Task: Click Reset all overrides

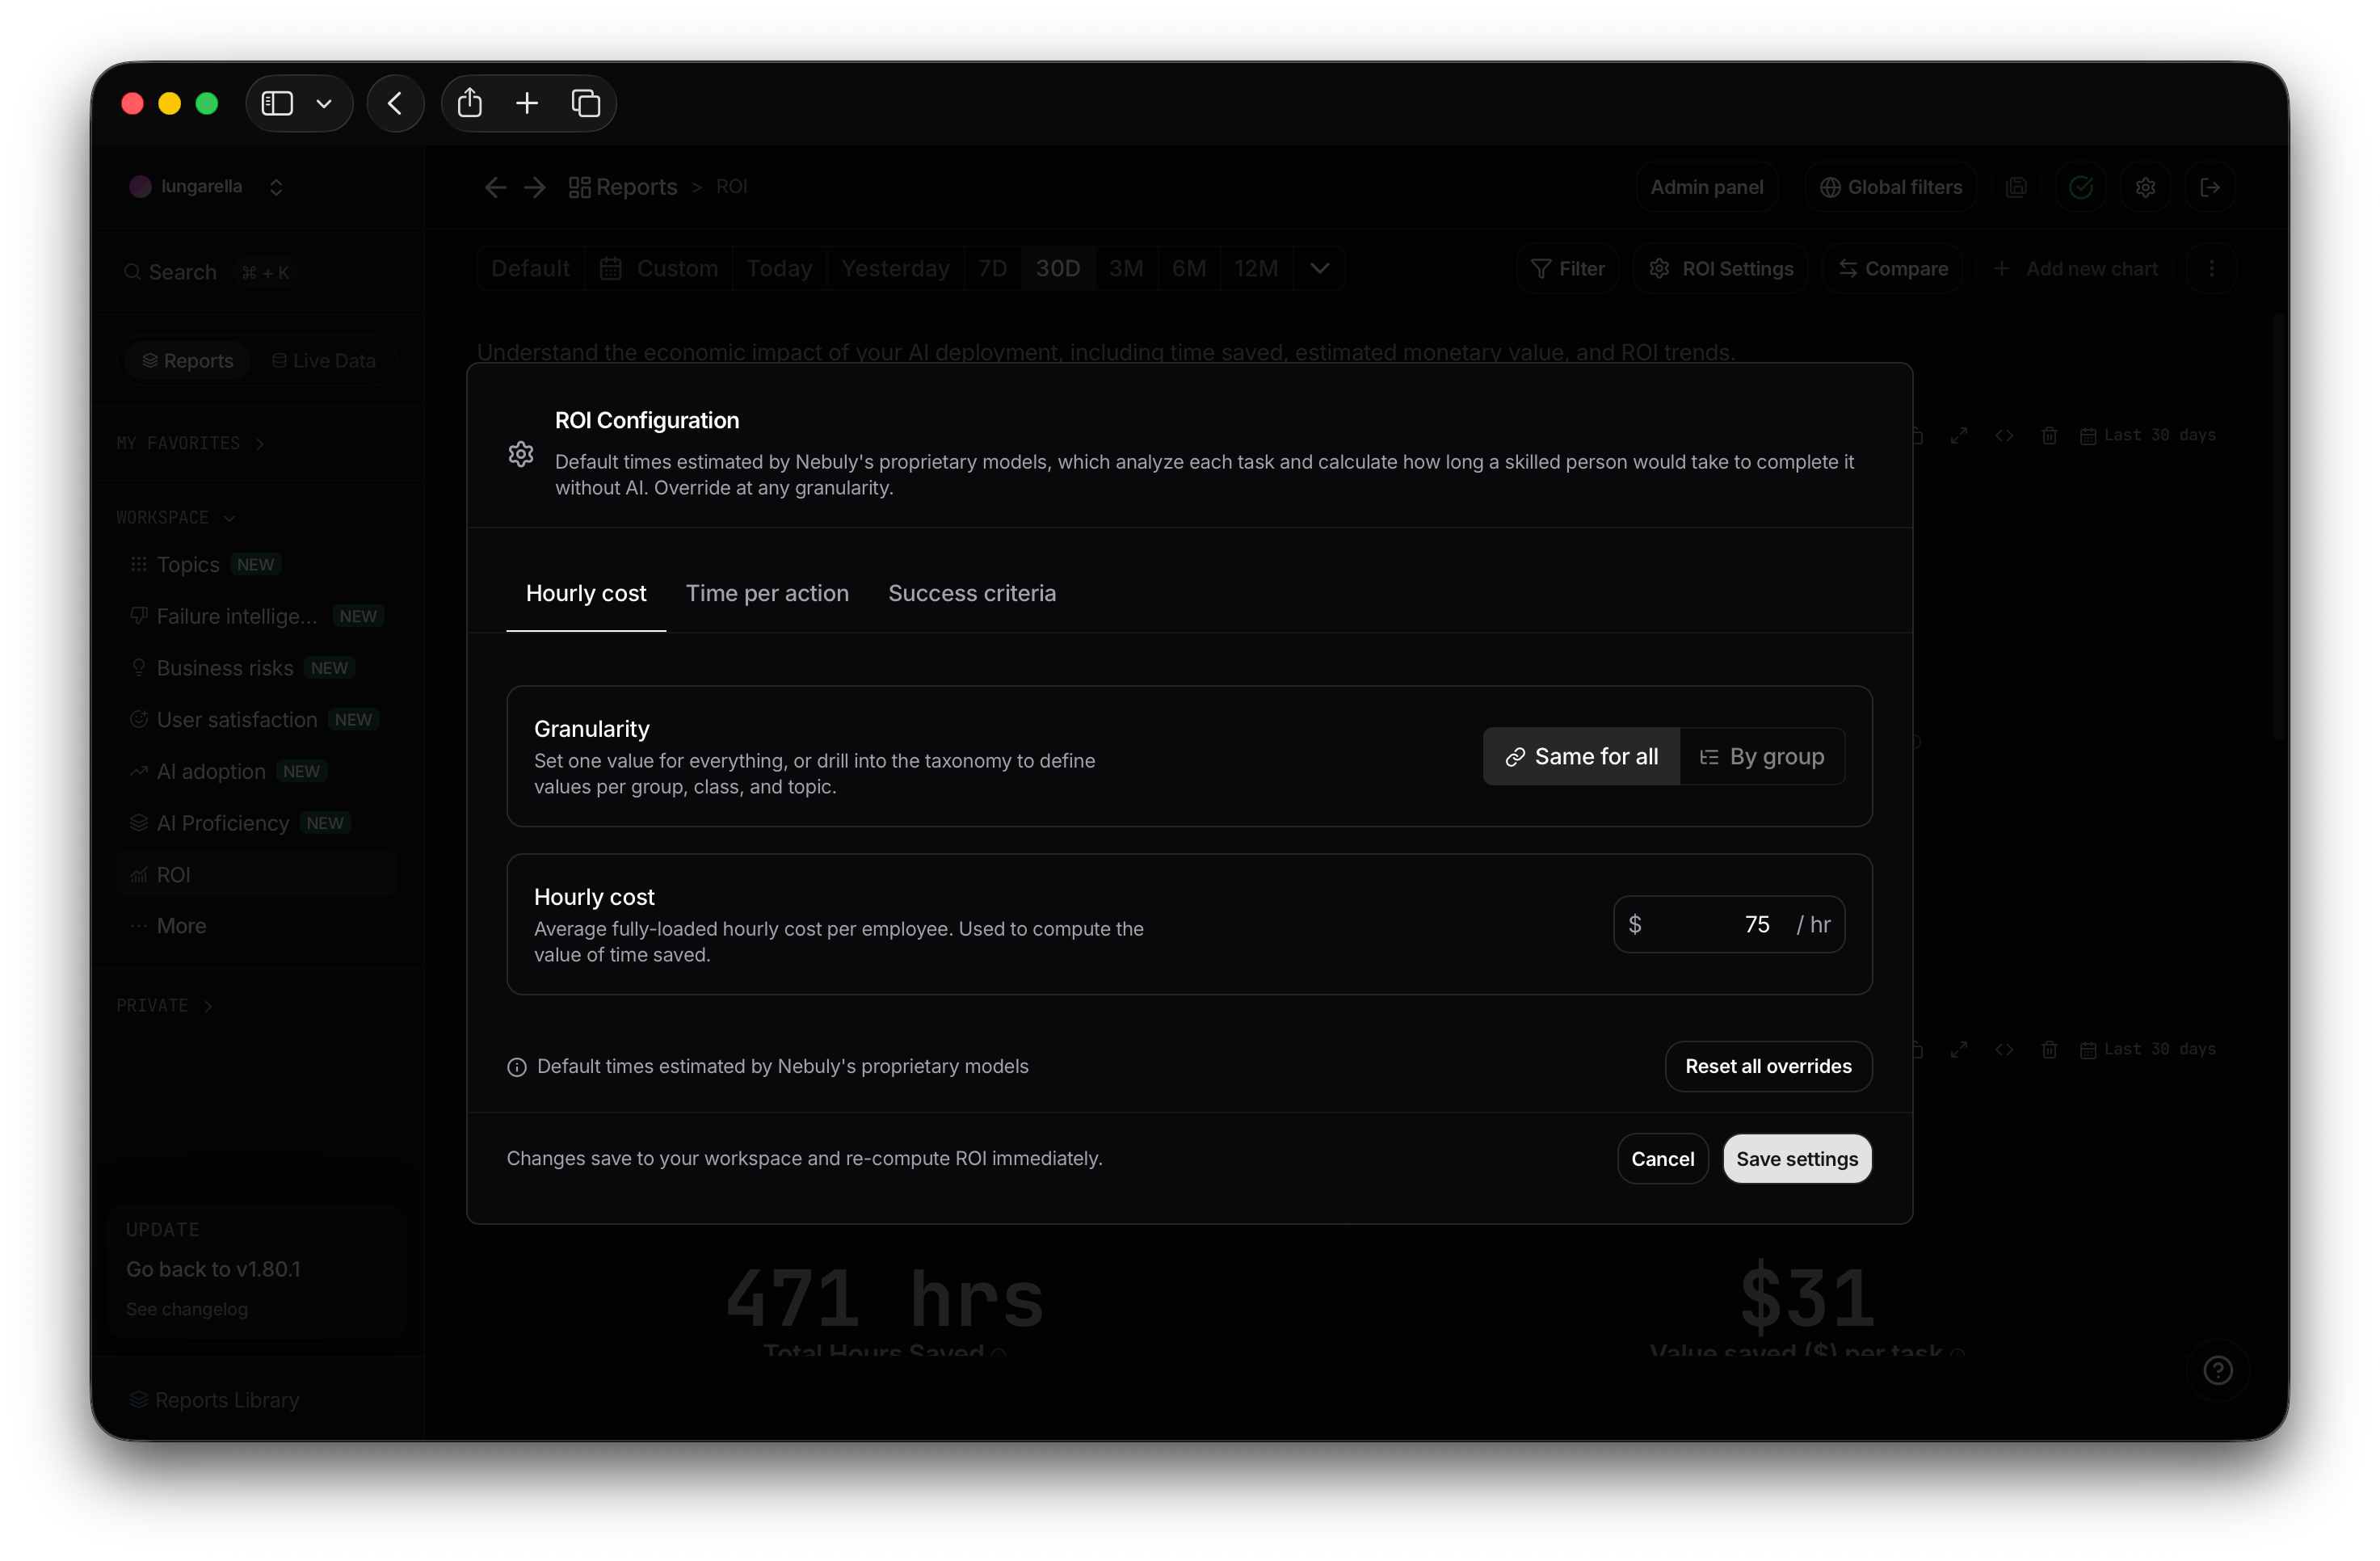Action: [1768, 1066]
